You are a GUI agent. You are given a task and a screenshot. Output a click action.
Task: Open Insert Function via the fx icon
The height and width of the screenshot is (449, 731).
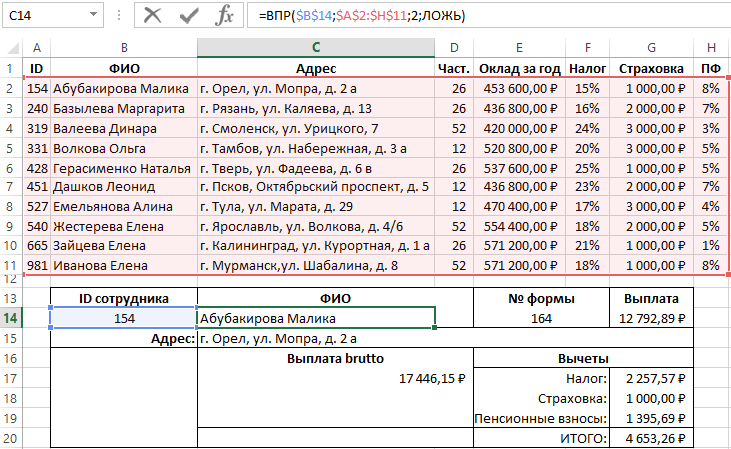pos(225,15)
